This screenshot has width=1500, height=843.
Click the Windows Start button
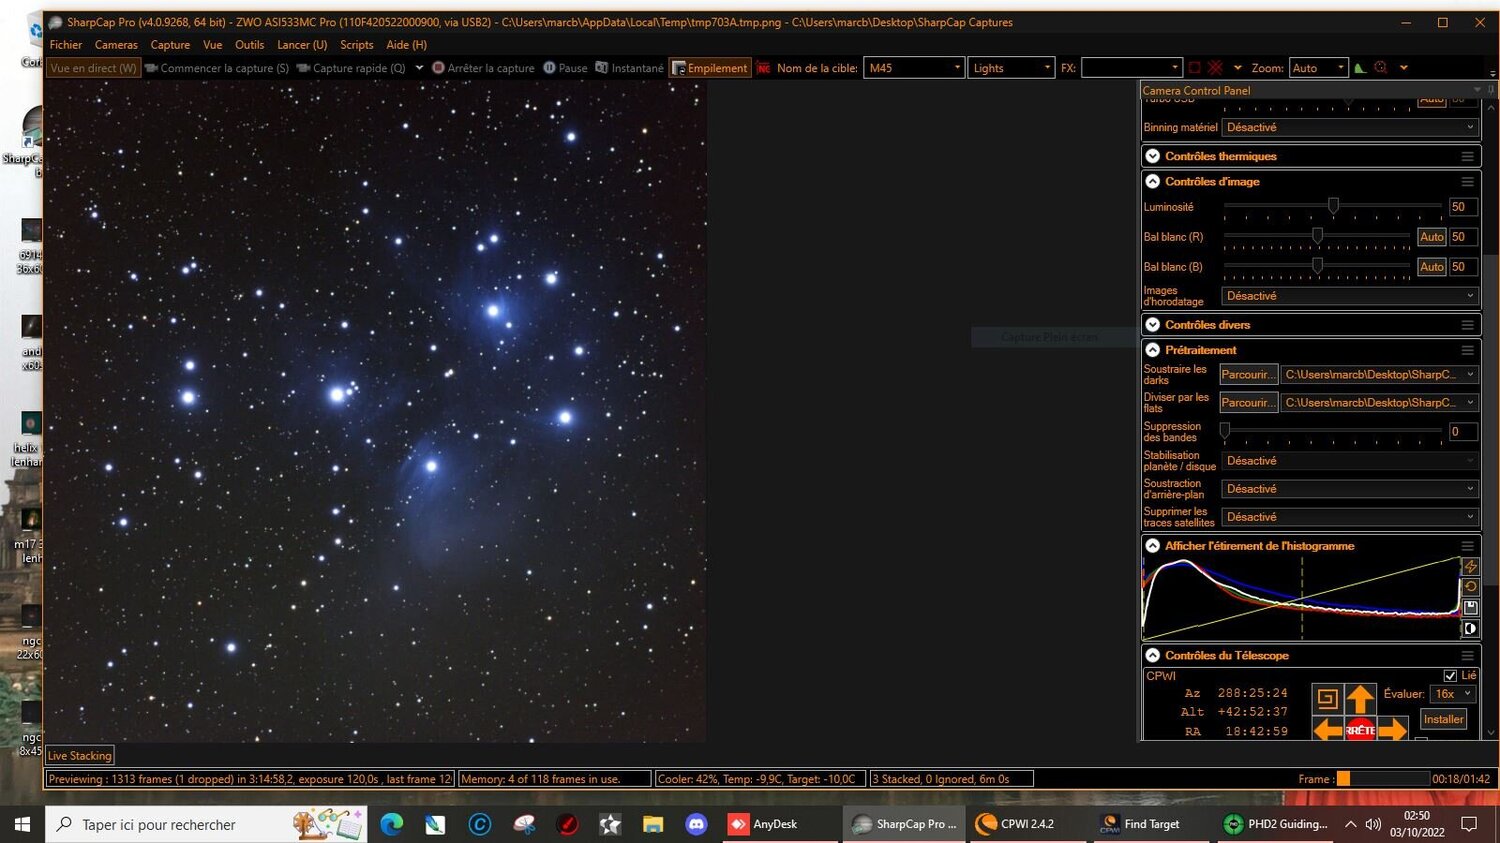tap(22, 824)
